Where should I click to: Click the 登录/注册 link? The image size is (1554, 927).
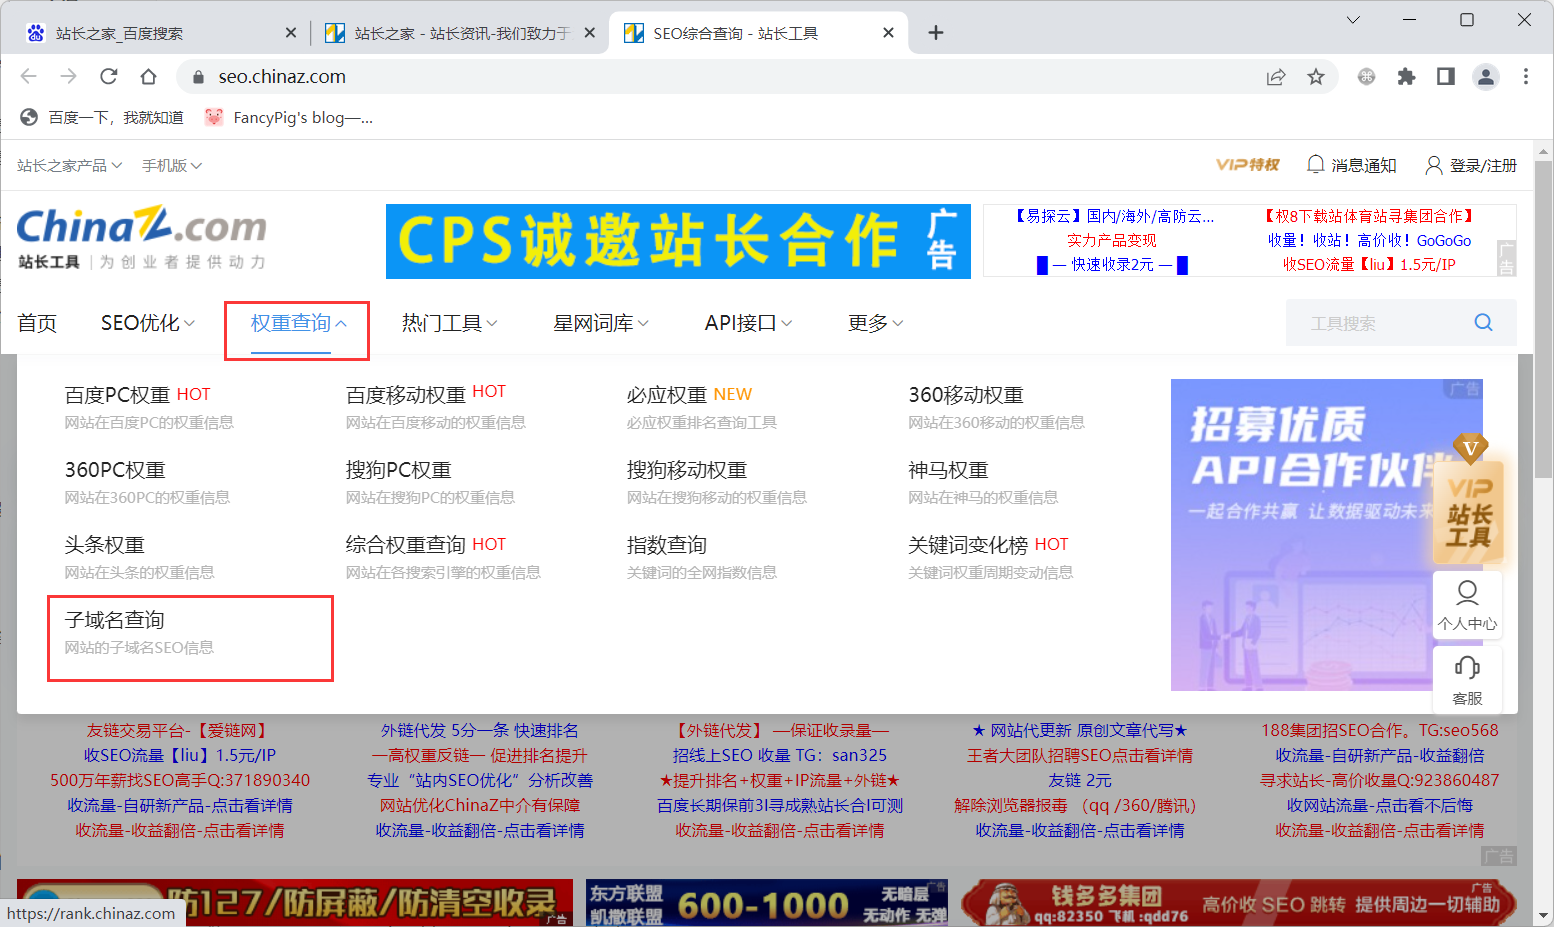pos(1471,165)
